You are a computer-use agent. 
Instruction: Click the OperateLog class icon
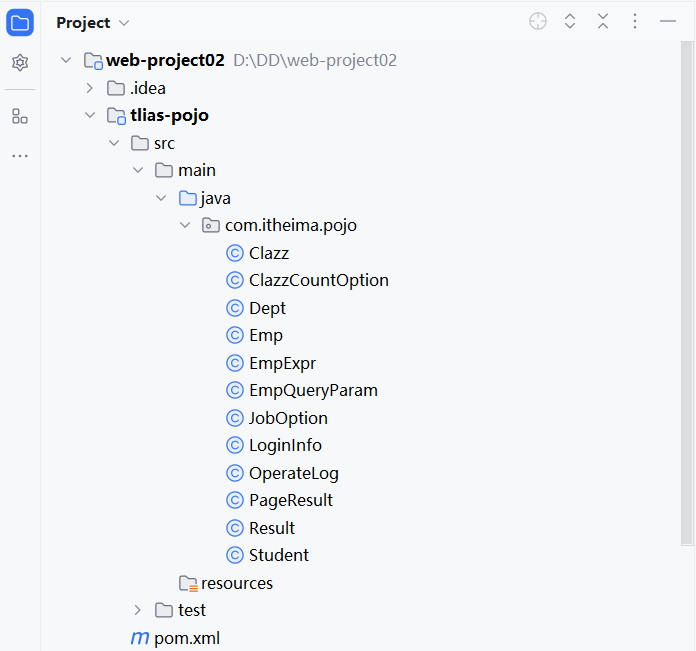235,473
